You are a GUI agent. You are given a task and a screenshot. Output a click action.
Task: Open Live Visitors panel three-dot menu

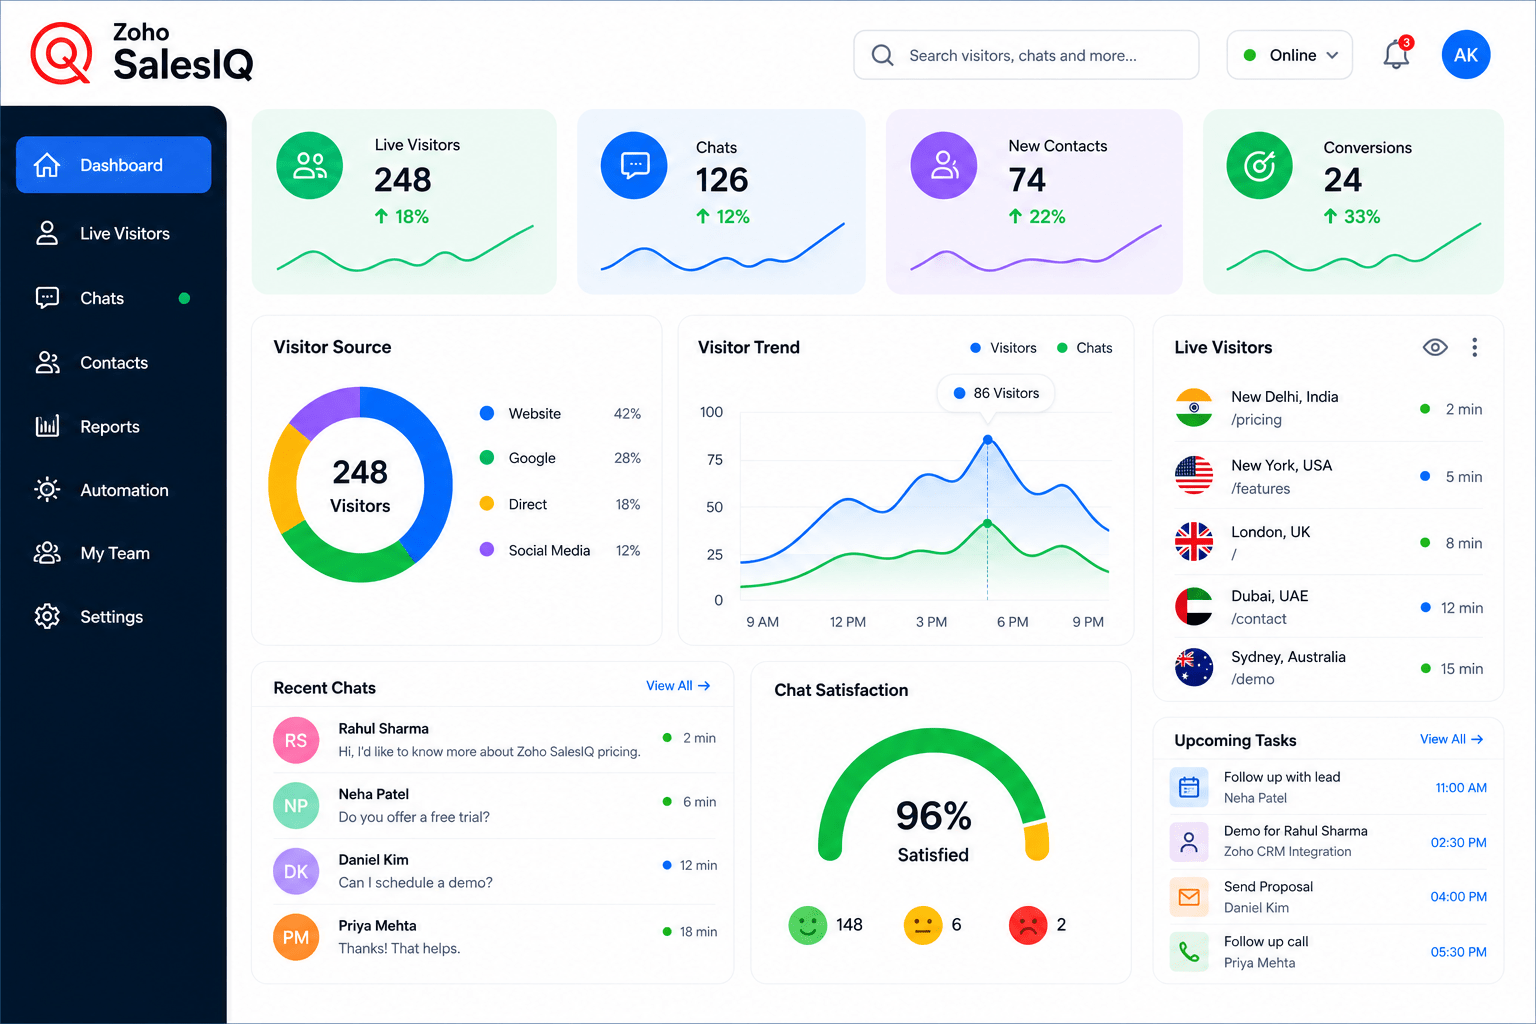(x=1475, y=347)
